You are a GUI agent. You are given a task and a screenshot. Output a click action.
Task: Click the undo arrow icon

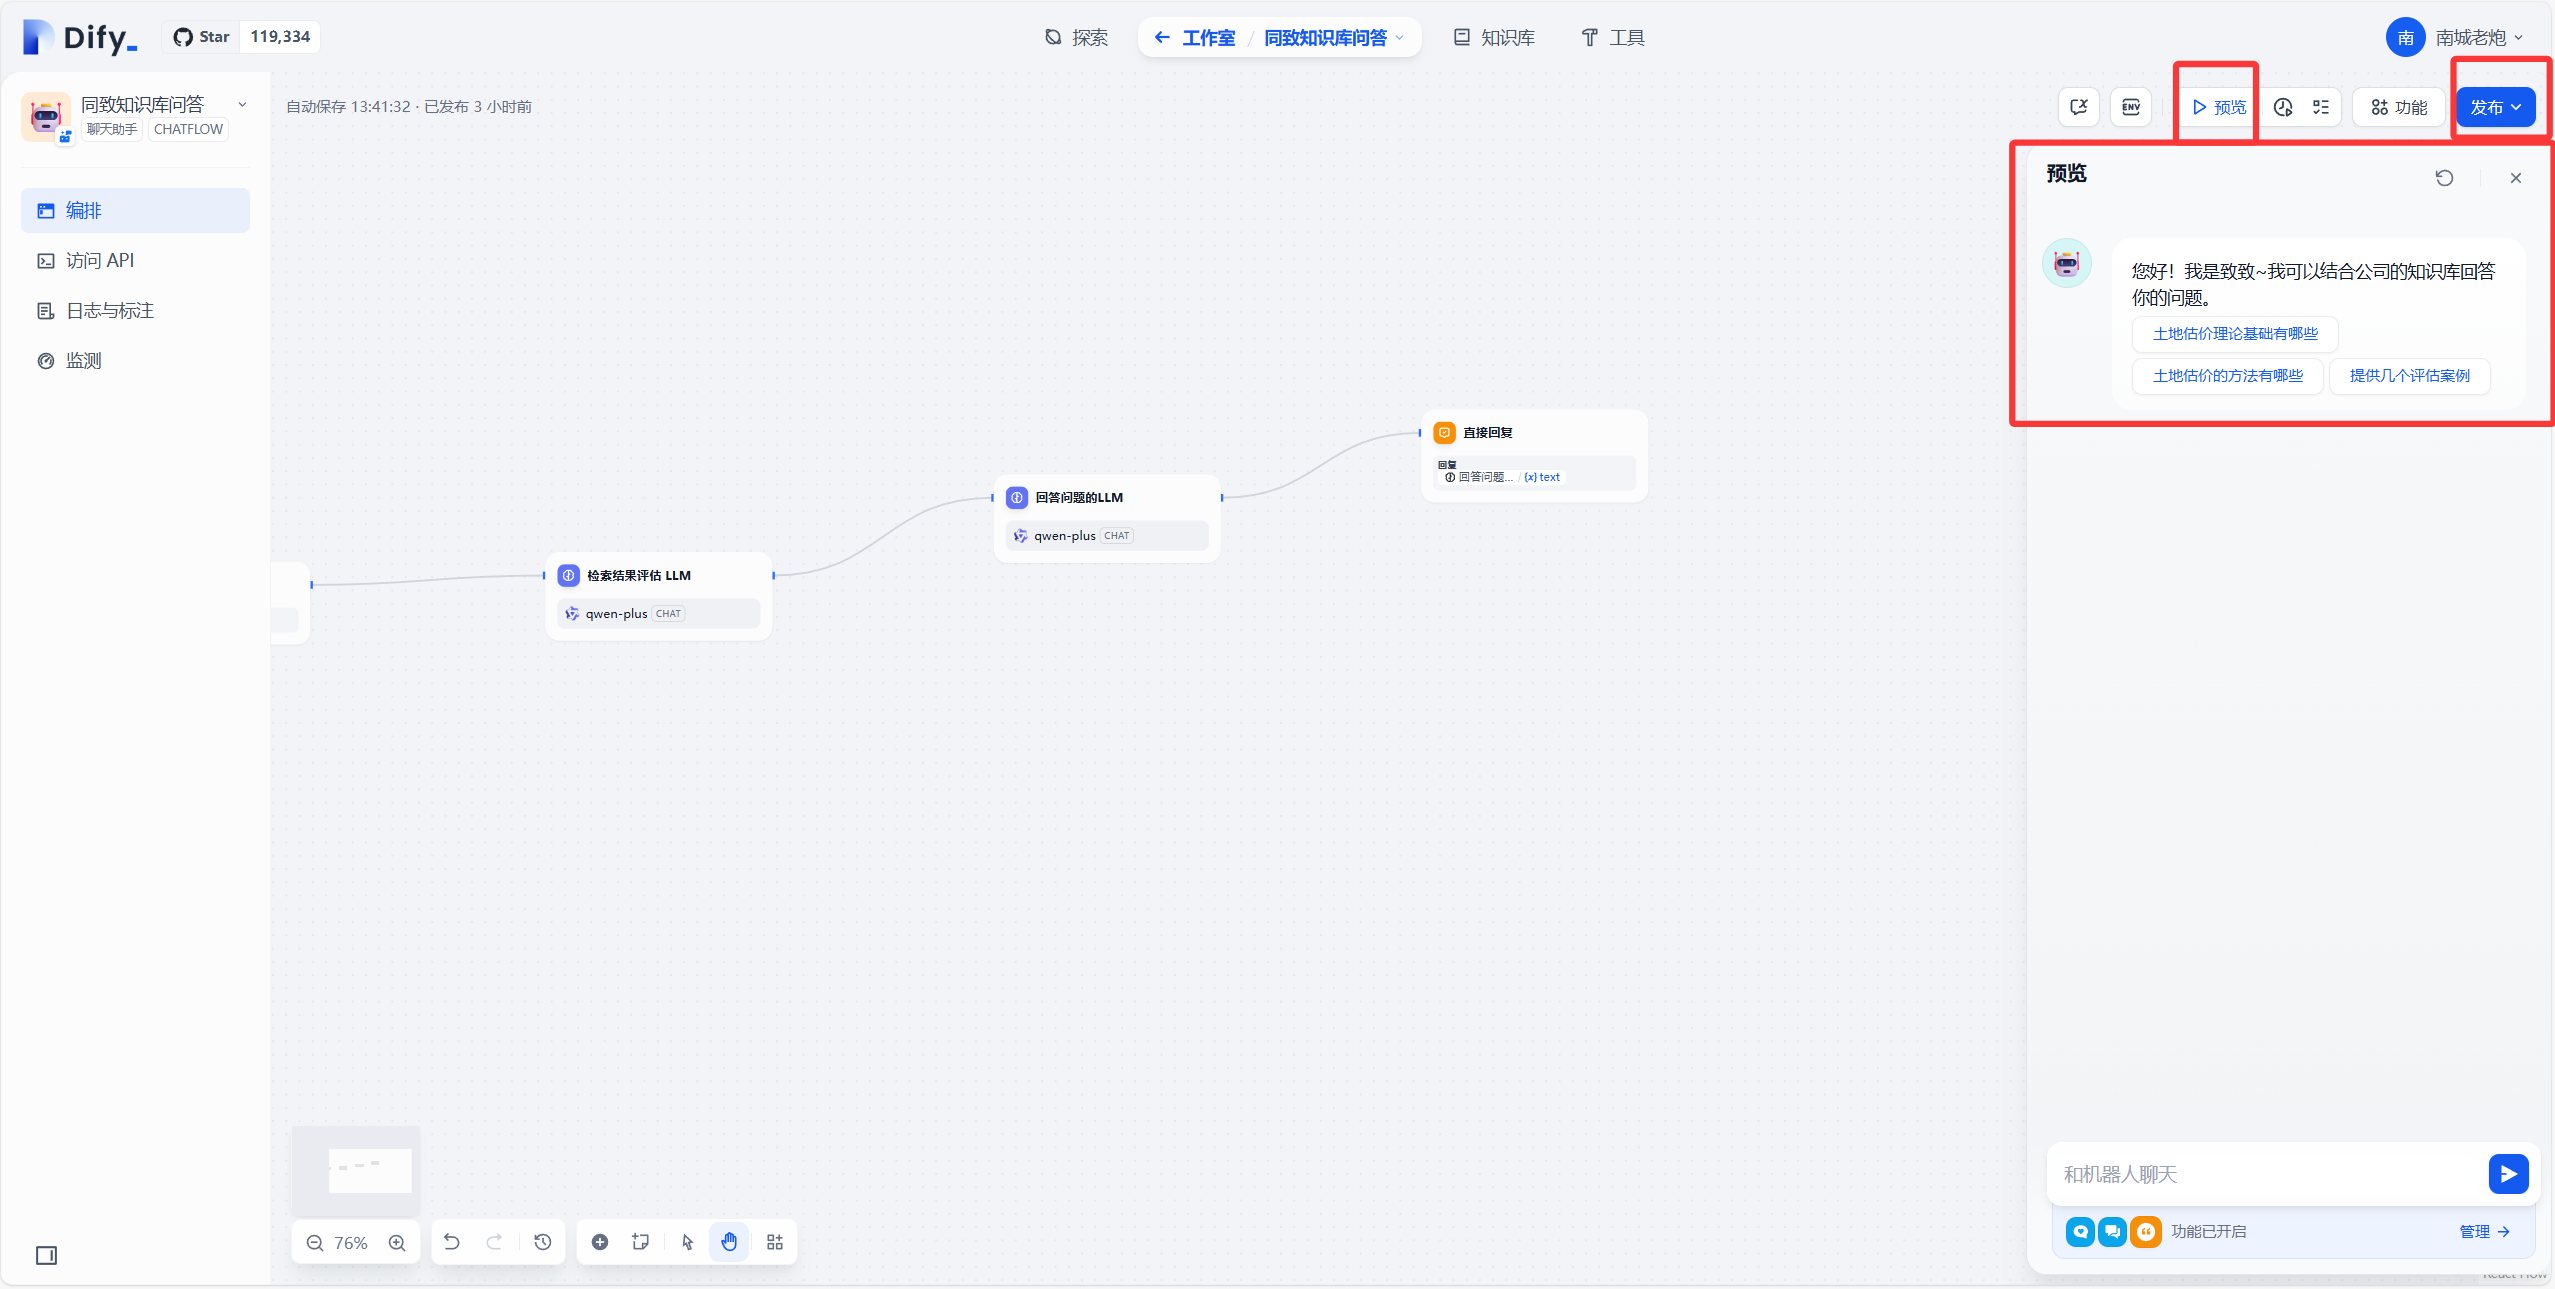pyautogui.click(x=452, y=1242)
